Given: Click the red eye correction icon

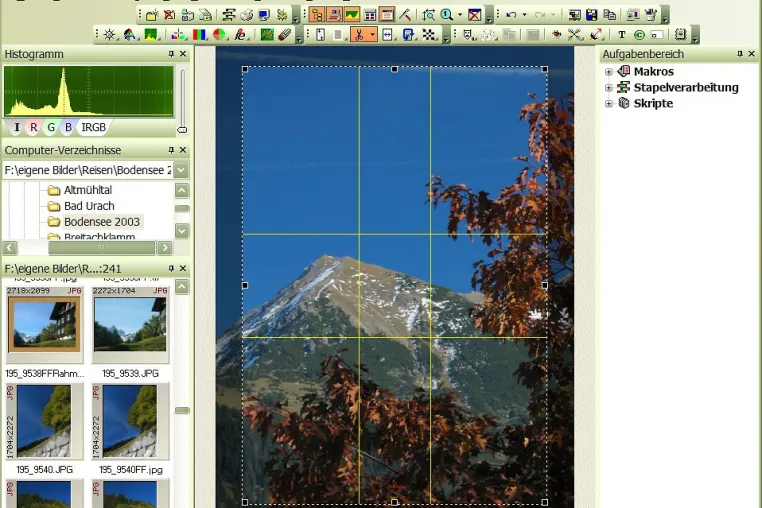Looking at the screenshot, I should click(x=240, y=35).
